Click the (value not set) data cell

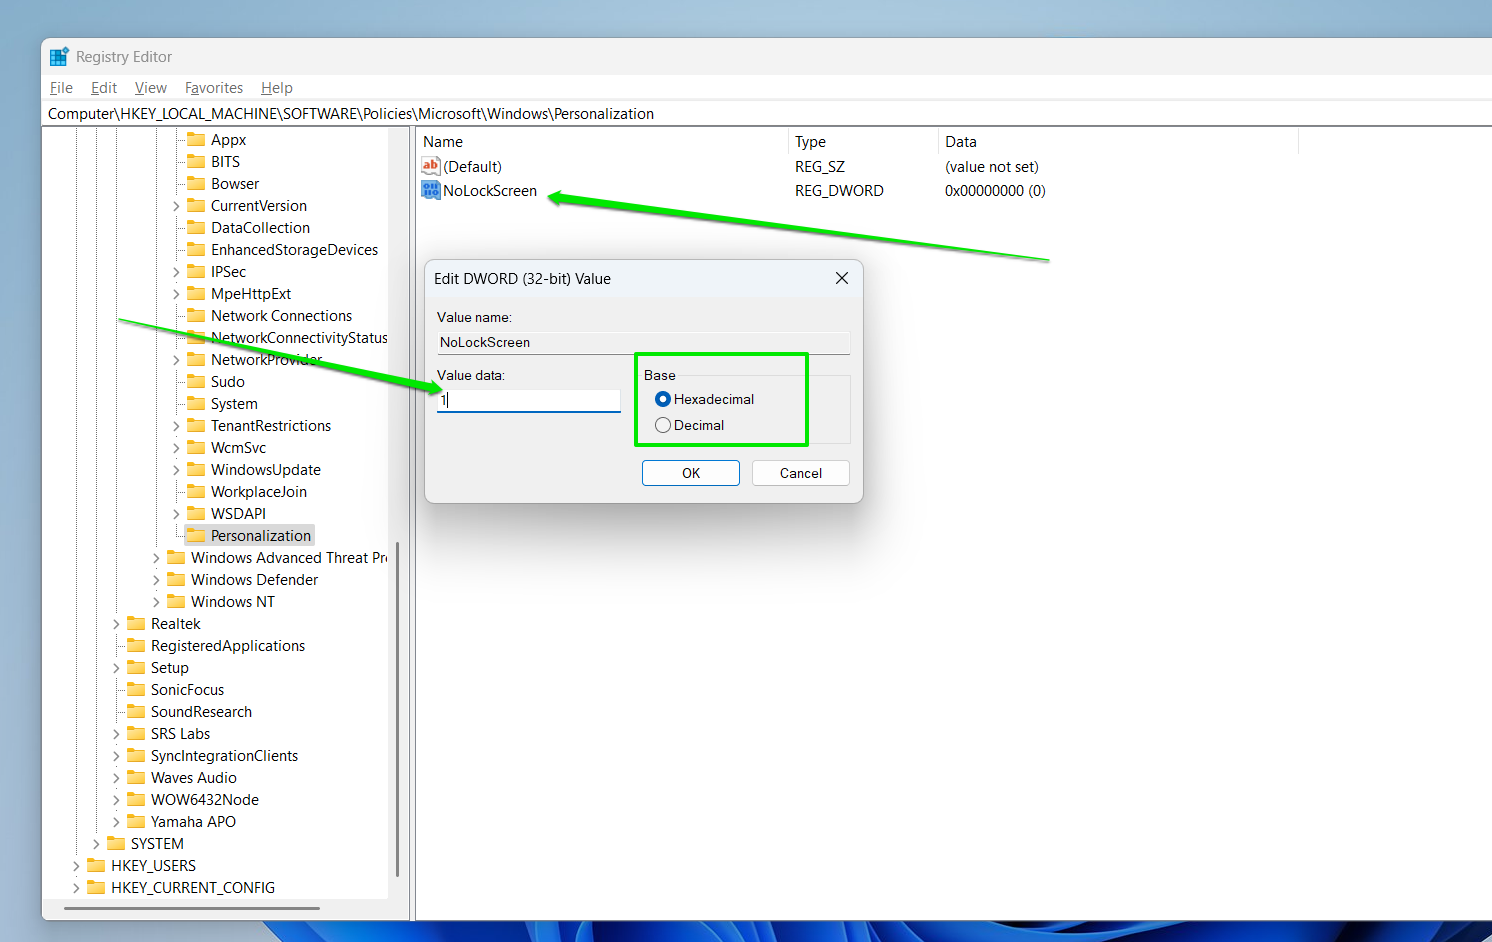[x=992, y=166]
